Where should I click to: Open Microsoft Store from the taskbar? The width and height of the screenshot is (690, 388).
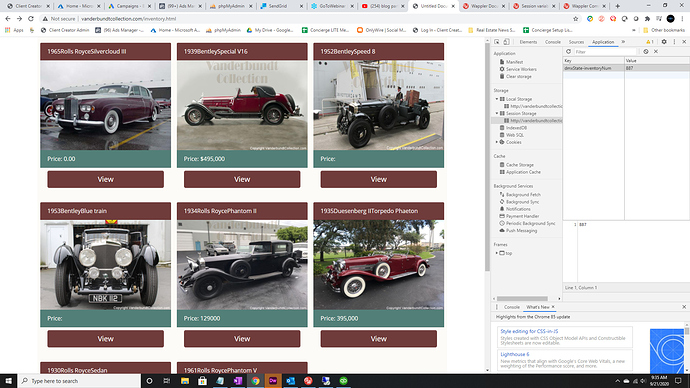click(x=202, y=381)
